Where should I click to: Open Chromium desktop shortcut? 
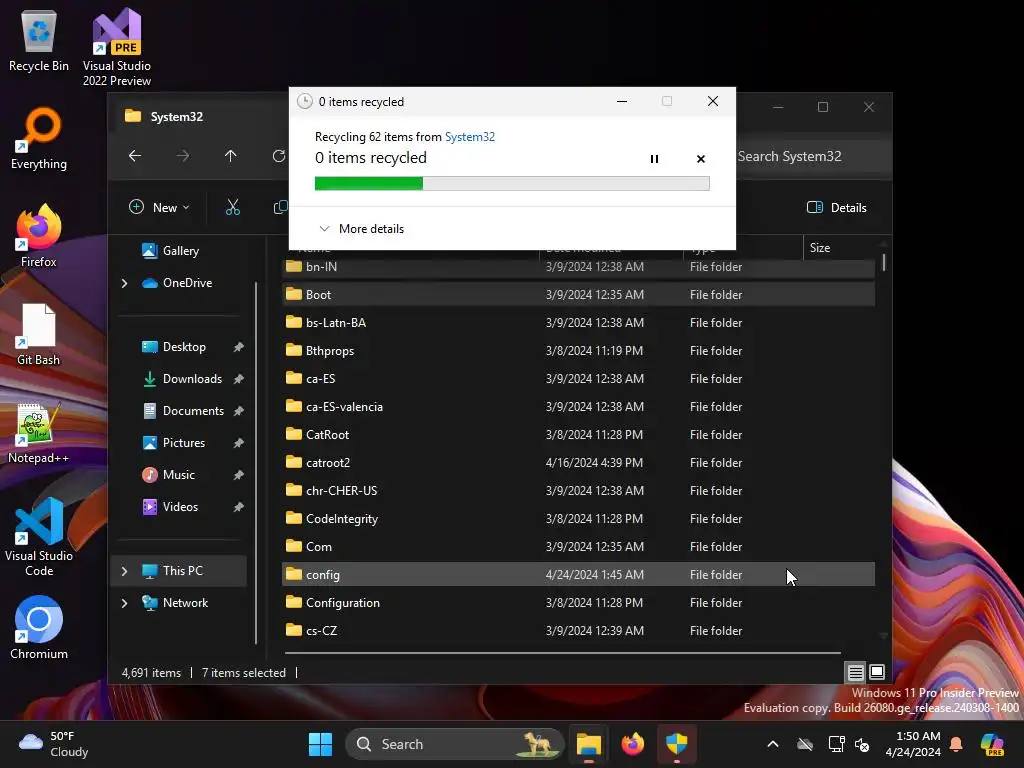[39, 628]
